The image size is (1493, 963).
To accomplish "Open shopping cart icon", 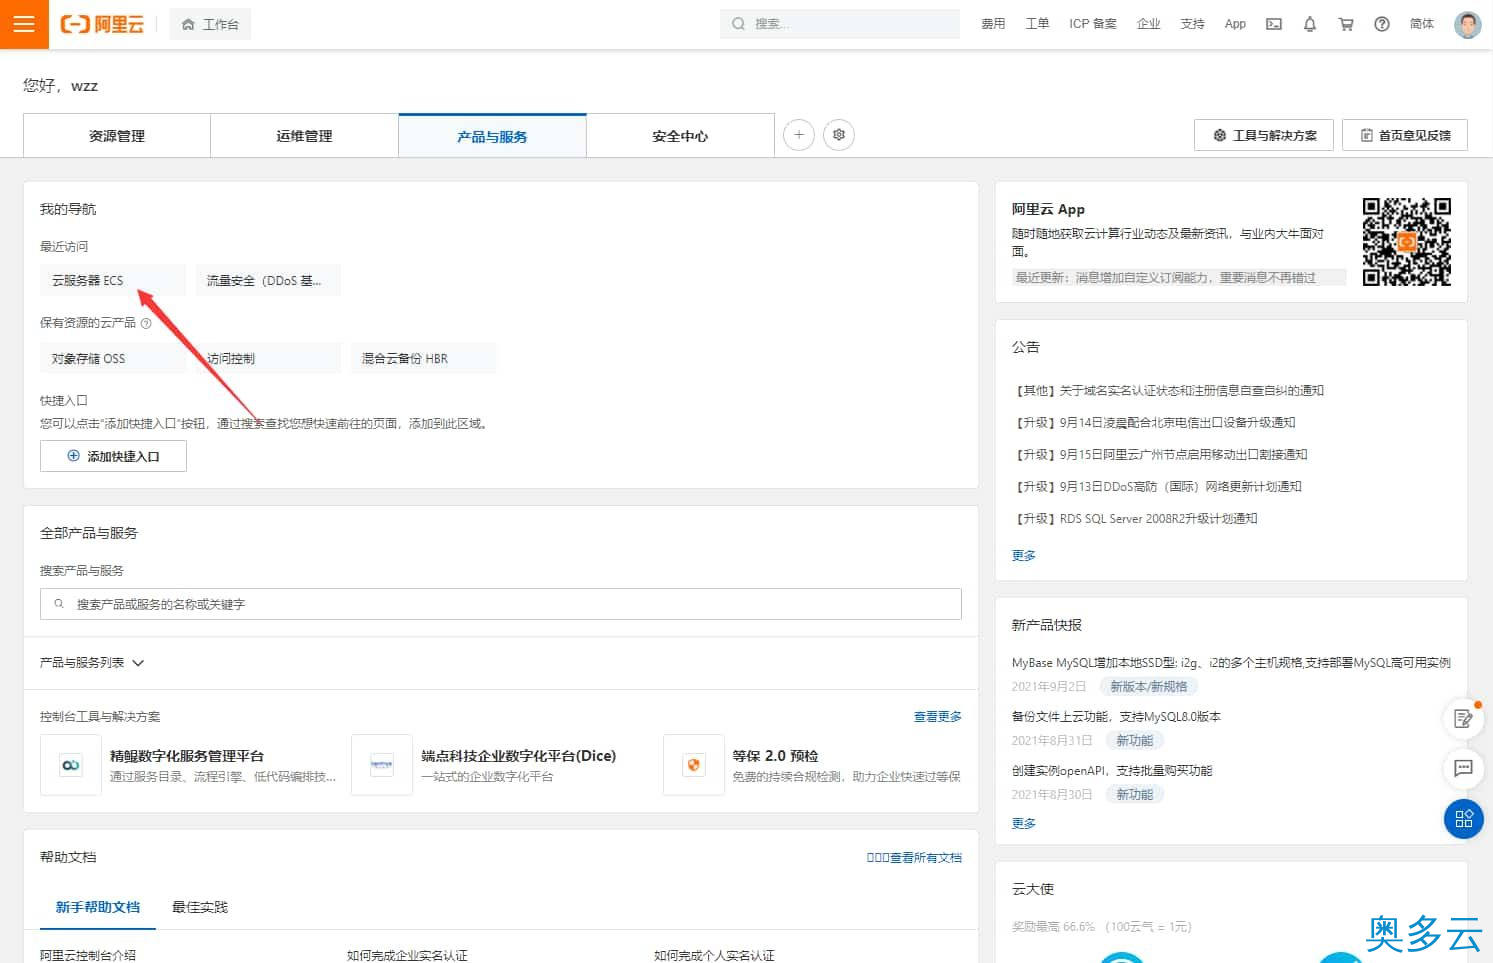I will (x=1346, y=24).
